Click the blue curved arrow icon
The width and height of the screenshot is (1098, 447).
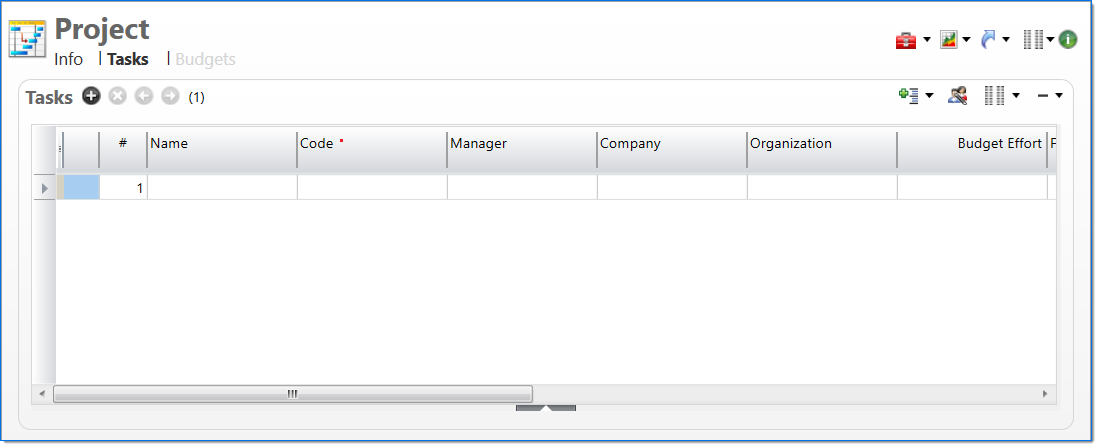[988, 40]
